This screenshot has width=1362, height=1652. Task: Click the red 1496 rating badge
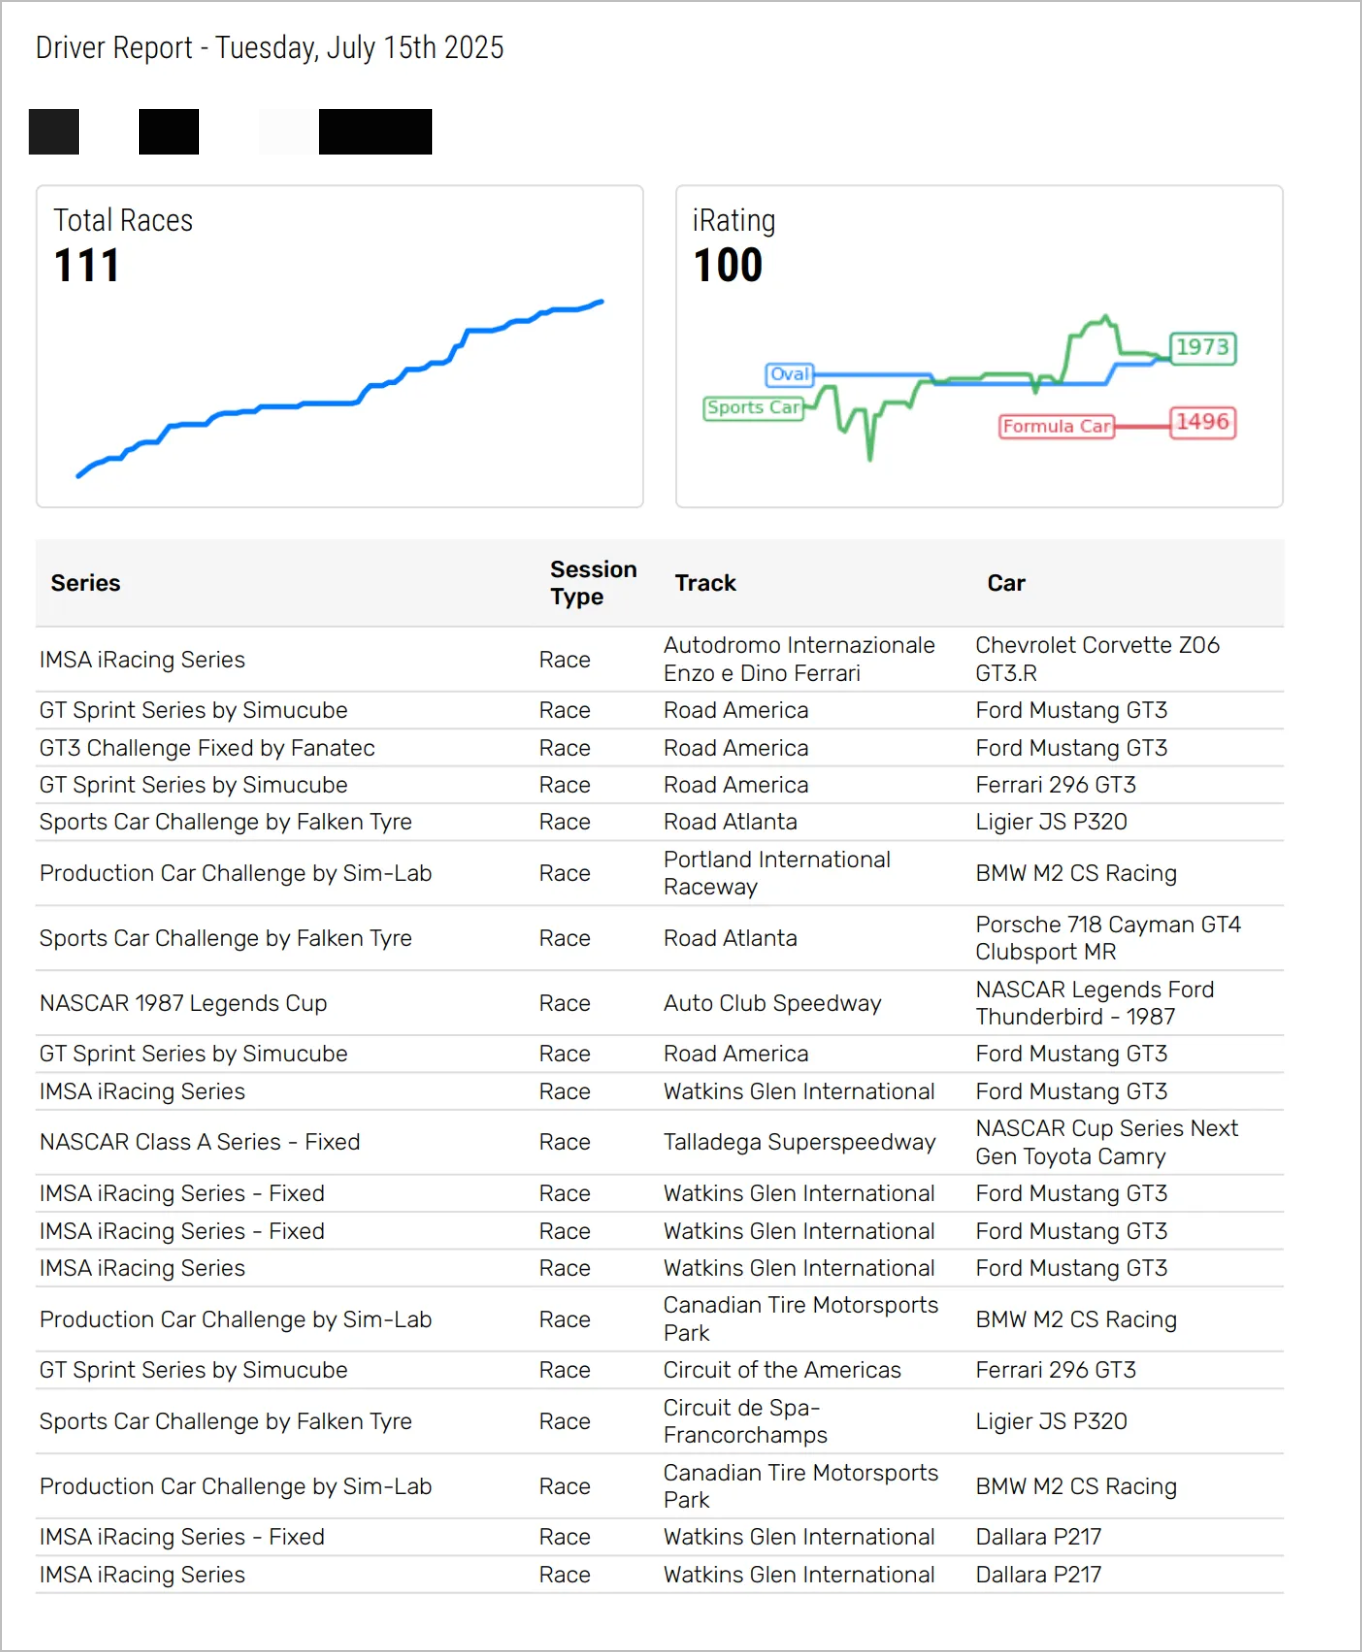[x=1202, y=422]
